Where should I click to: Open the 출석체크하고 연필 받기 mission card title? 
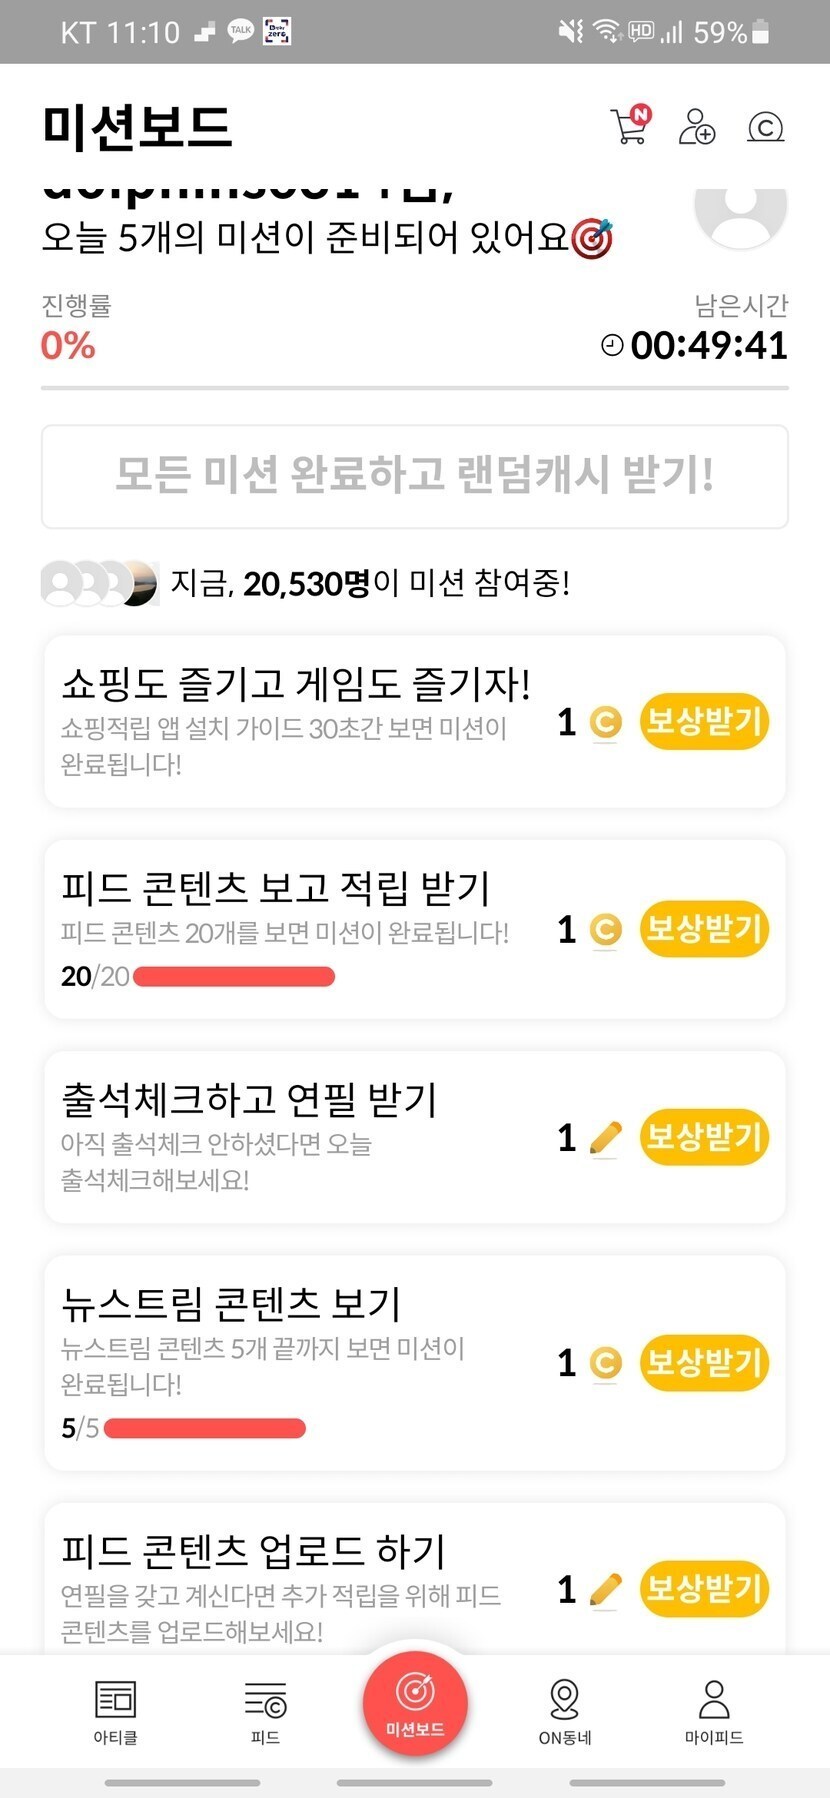(x=249, y=1100)
